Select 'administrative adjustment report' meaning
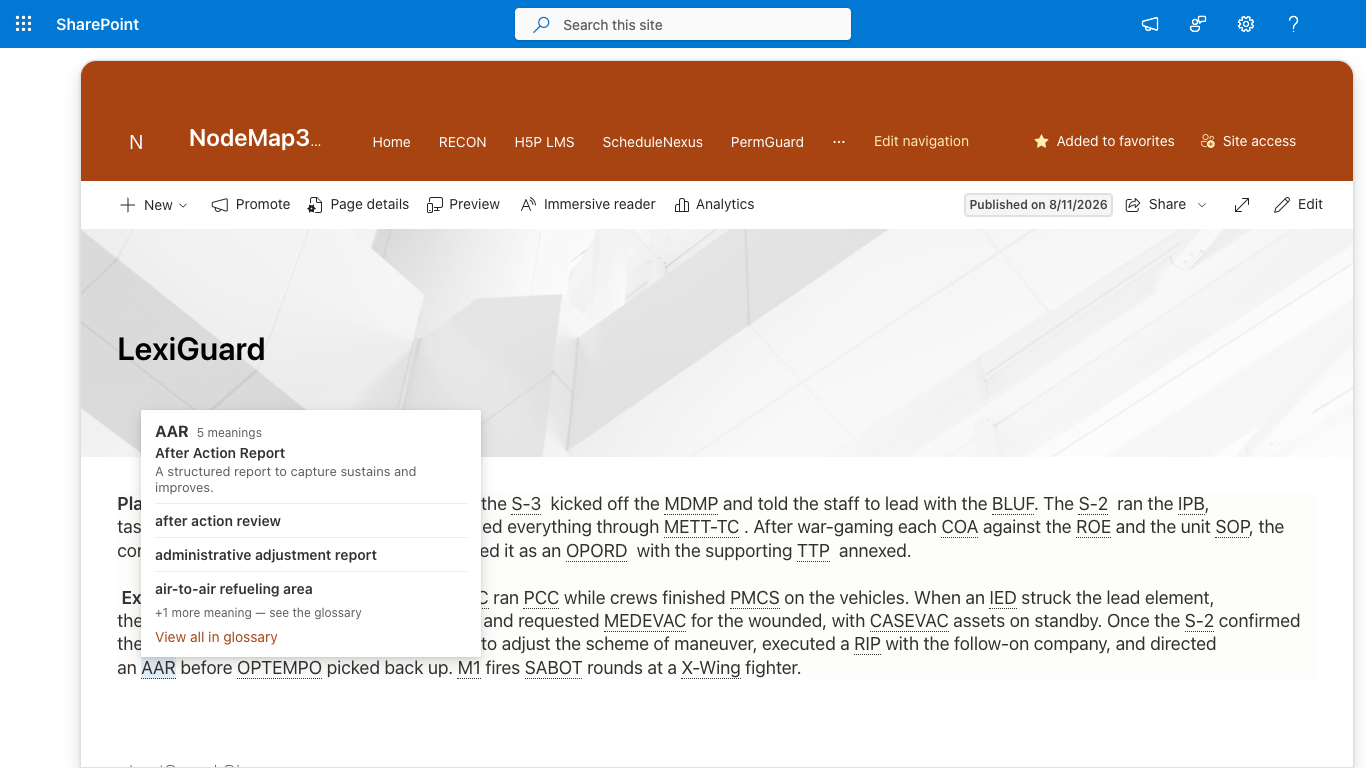1366x768 pixels. [x=266, y=555]
